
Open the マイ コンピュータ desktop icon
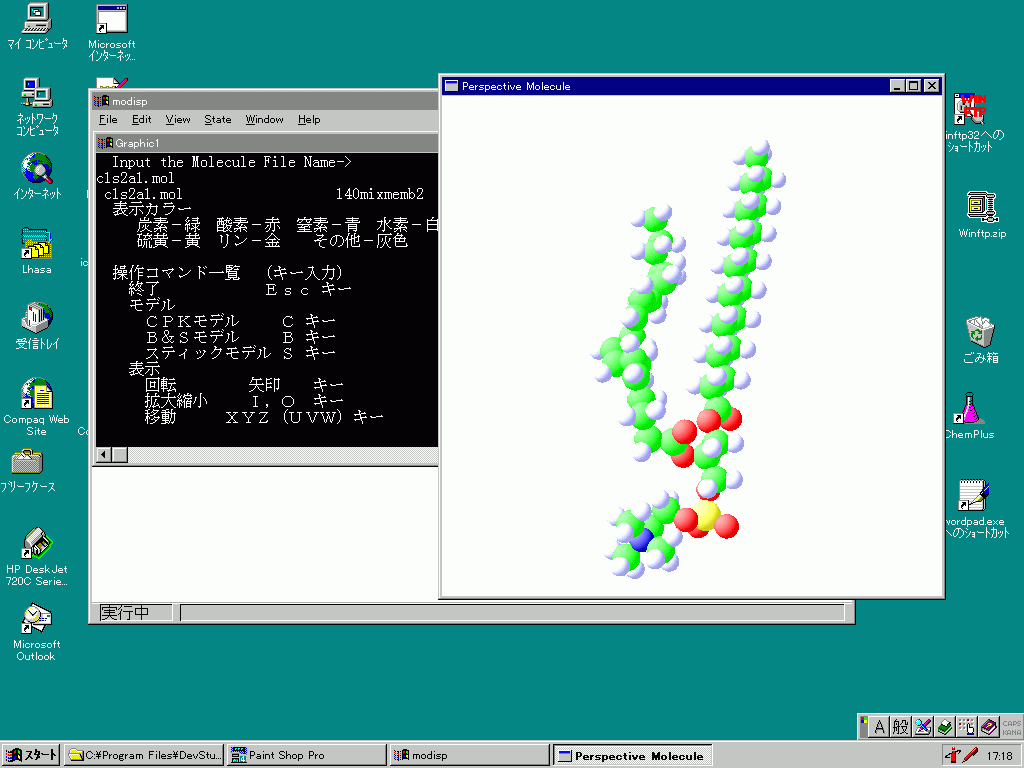pos(37,18)
